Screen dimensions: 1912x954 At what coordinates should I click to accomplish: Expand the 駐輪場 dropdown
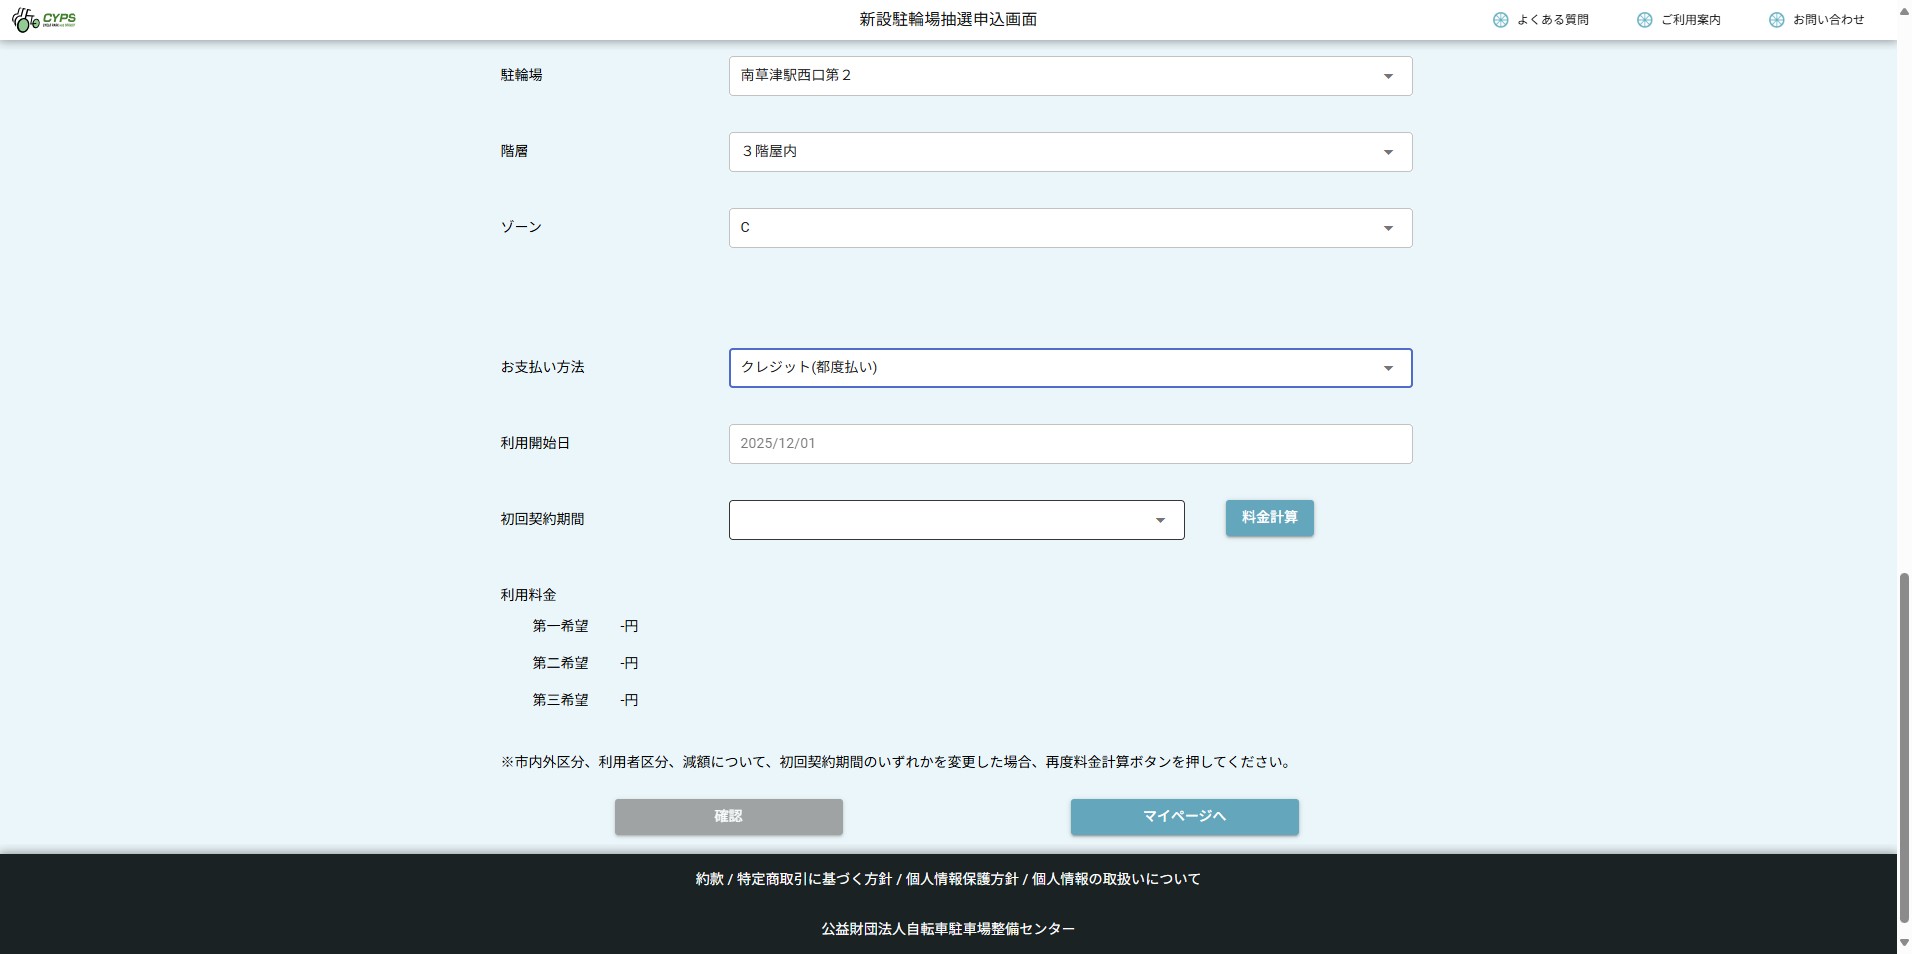pyautogui.click(x=1070, y=76)
